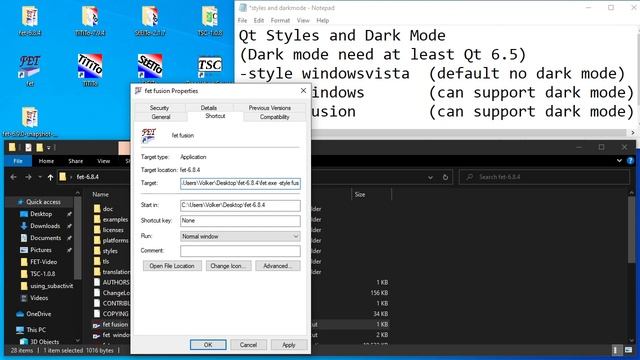Open the Help menu in Notepad
The image size is (640, 360).
click(x=322, y=20)
